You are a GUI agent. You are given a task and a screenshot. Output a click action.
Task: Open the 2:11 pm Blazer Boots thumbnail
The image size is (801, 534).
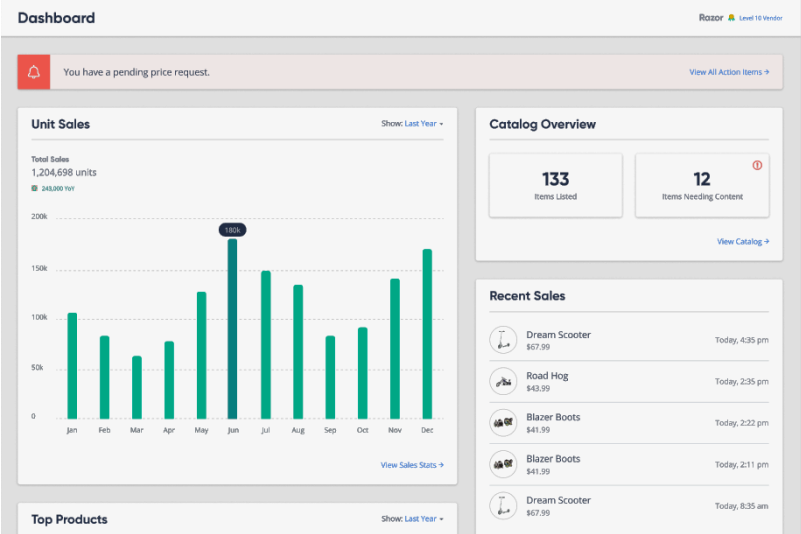click(503, 464)
